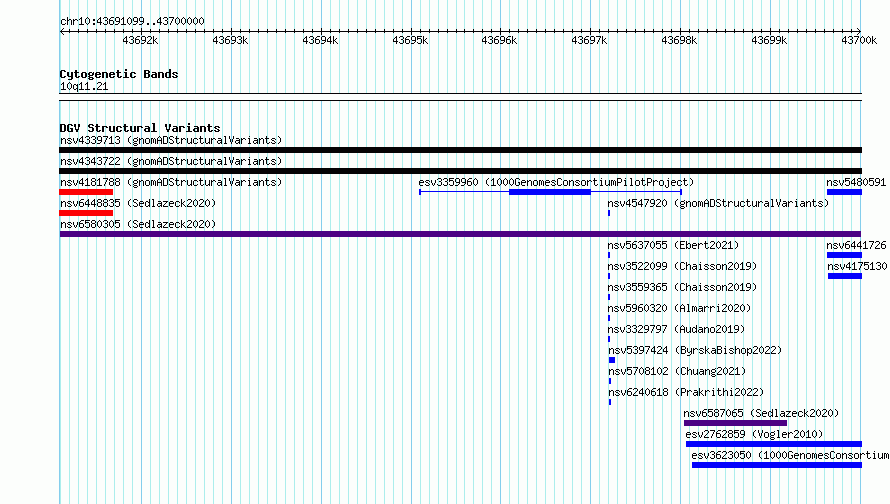
Task: Click the chr10:43691099..43700000 coordinates label
Action: (x=132, y=21)
